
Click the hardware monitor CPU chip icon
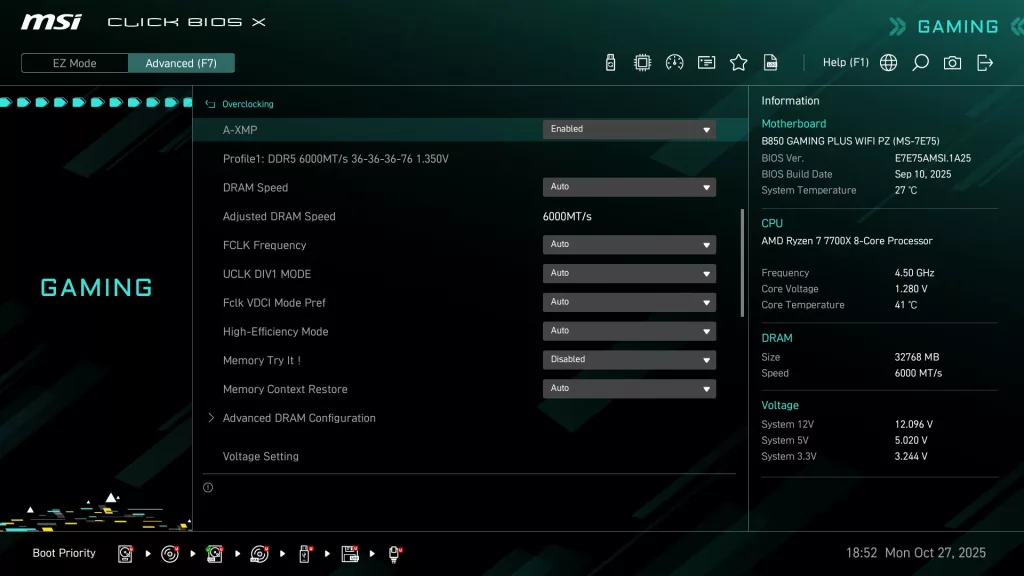(644, 61)
